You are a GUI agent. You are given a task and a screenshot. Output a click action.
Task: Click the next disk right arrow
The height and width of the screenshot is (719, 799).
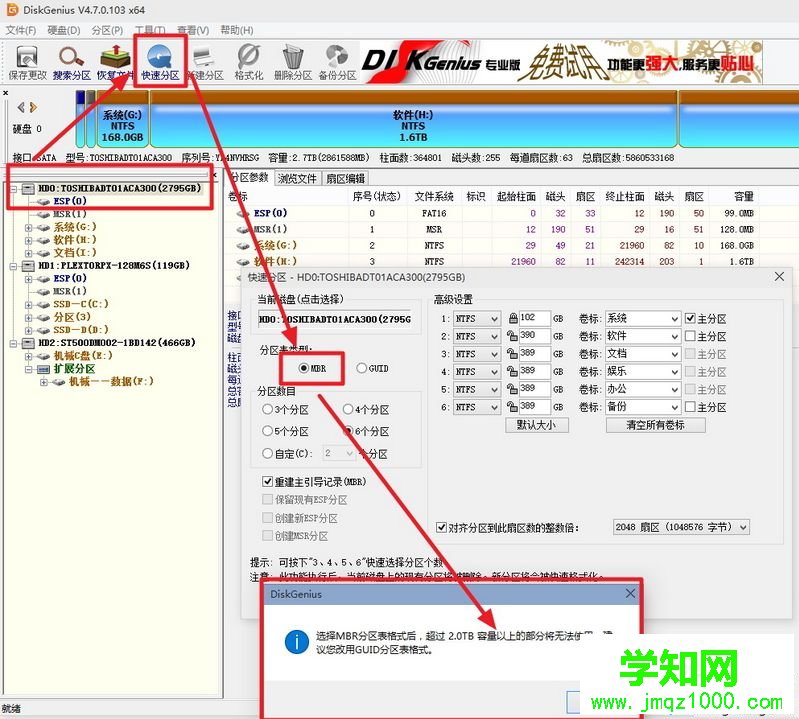pos(33,107)
